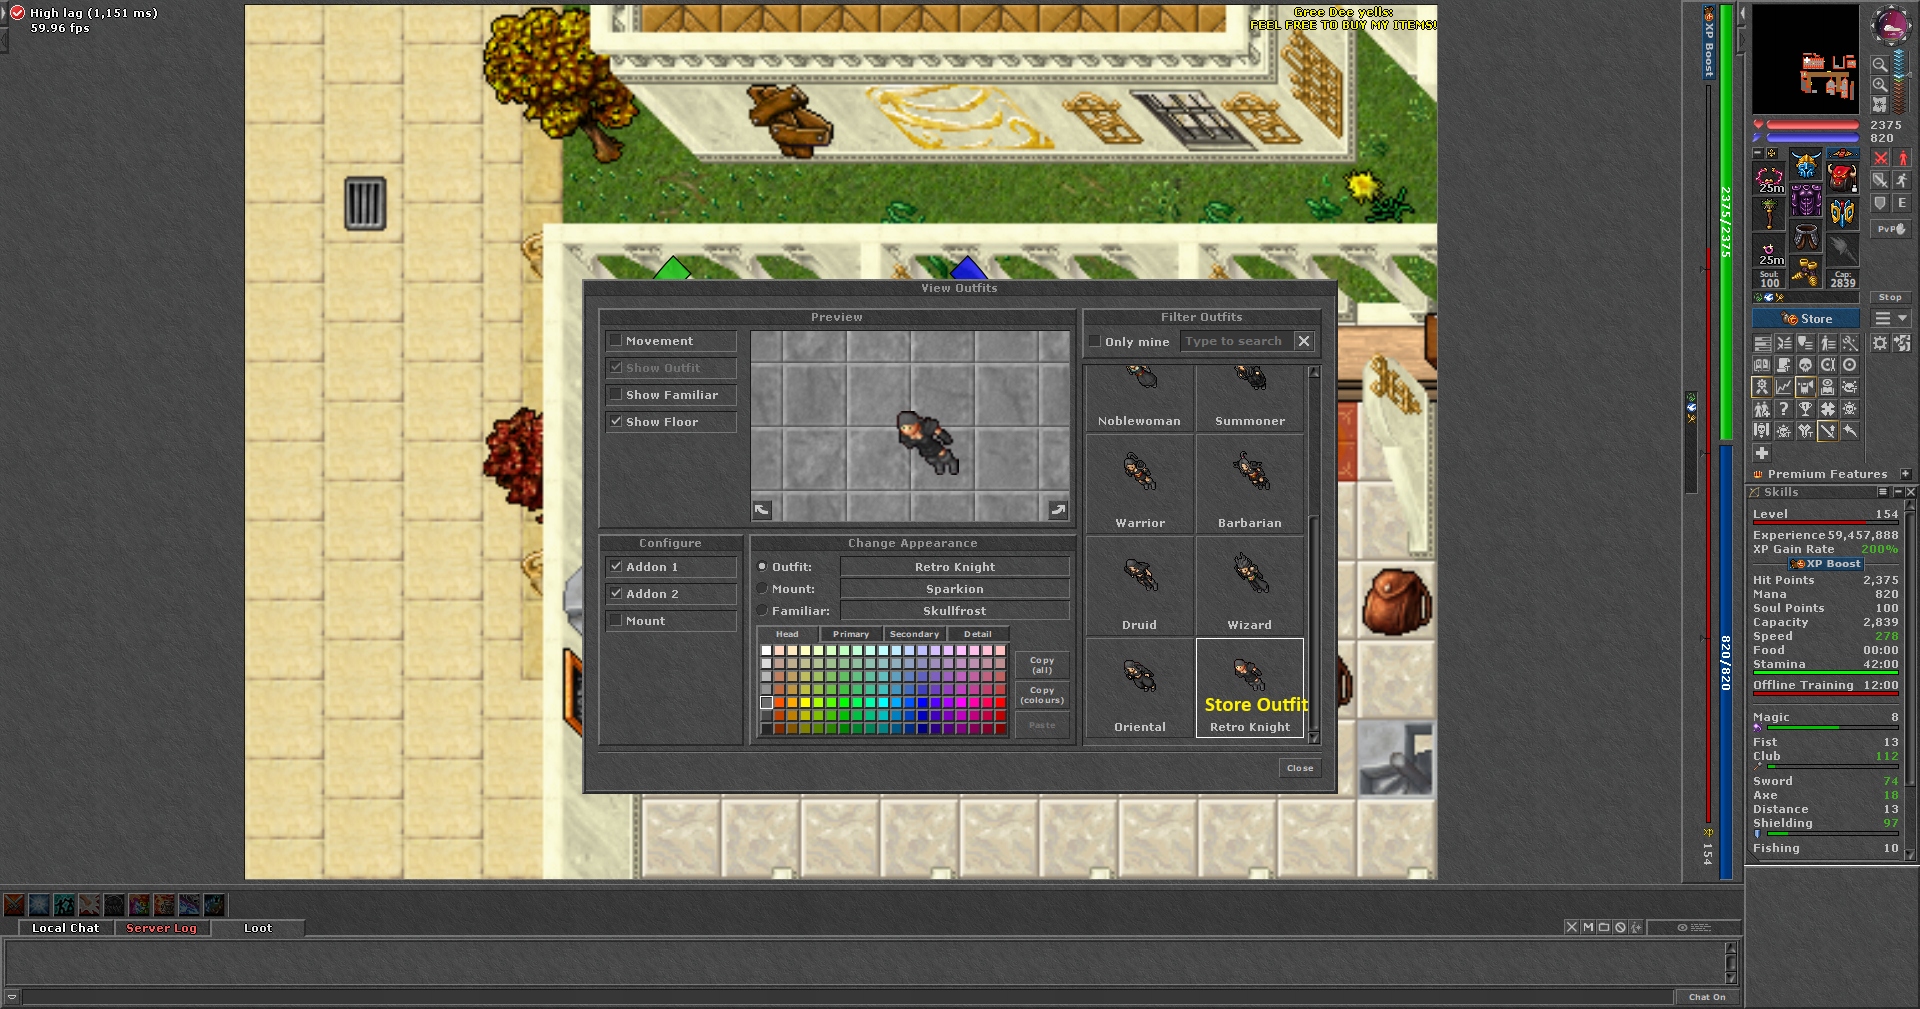Zoom in the minimap
The height and width of the screenshot is (1009, 1920).
point(1880,85)
